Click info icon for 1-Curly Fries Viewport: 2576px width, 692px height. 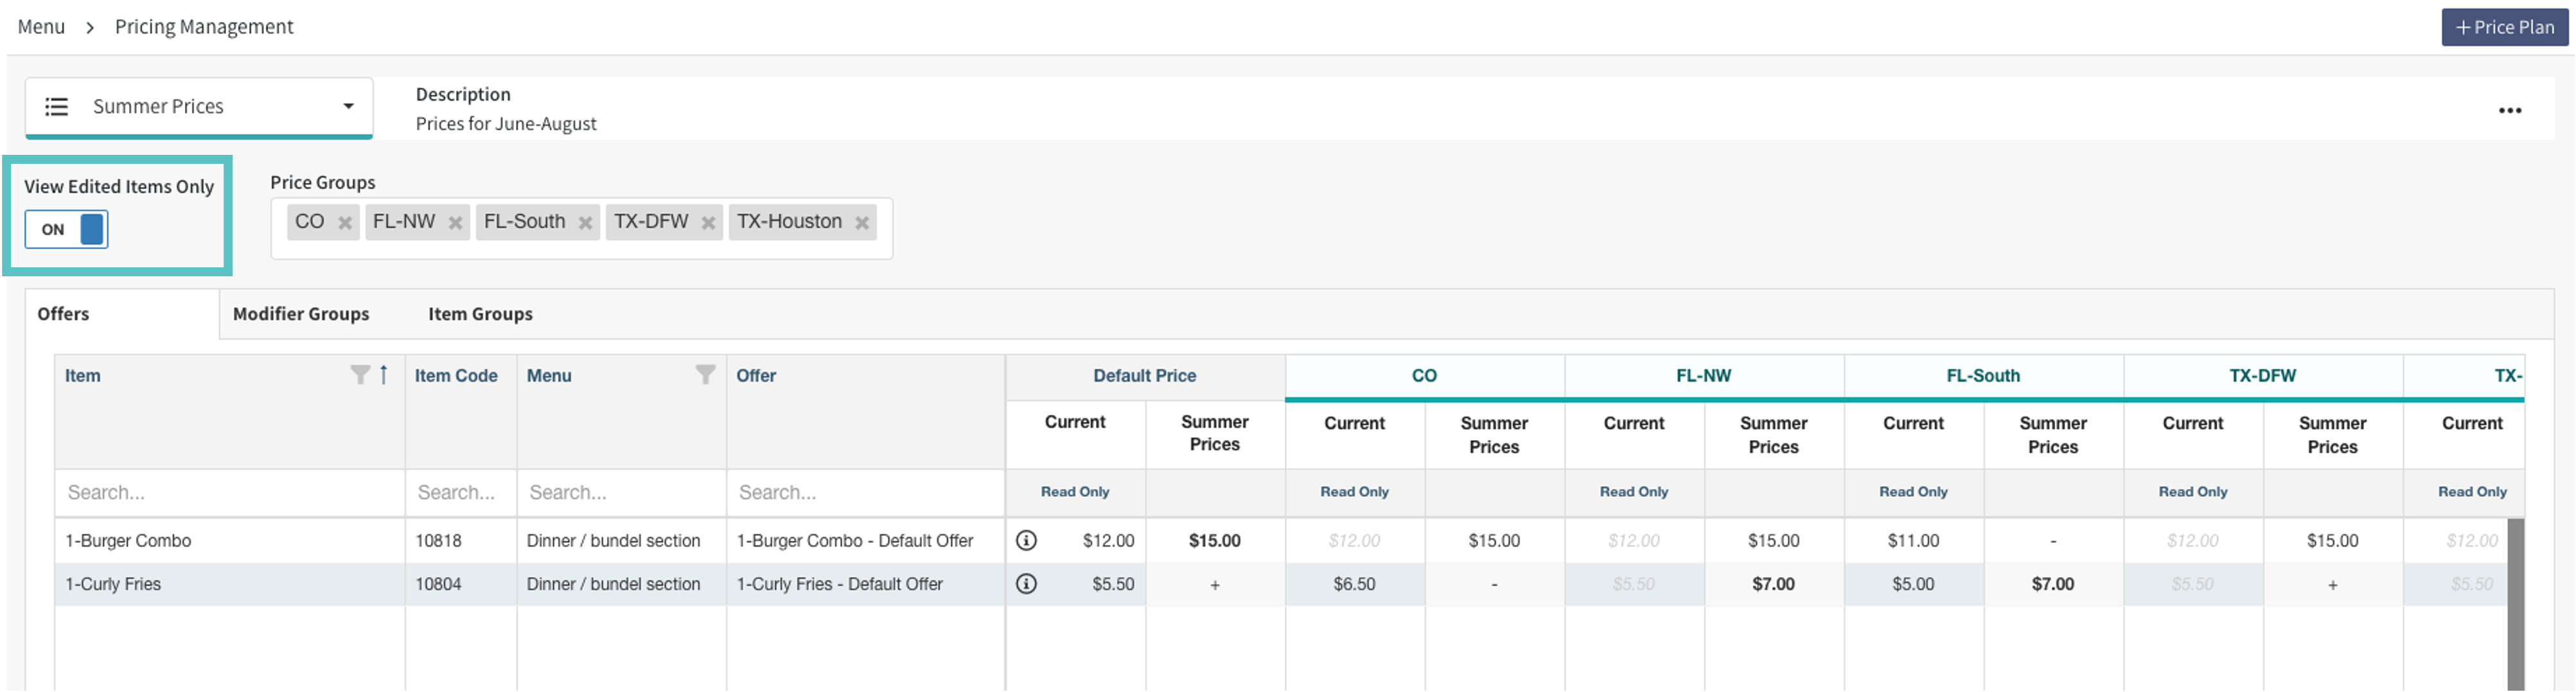pyautogui.click(x=1026, y=584)
